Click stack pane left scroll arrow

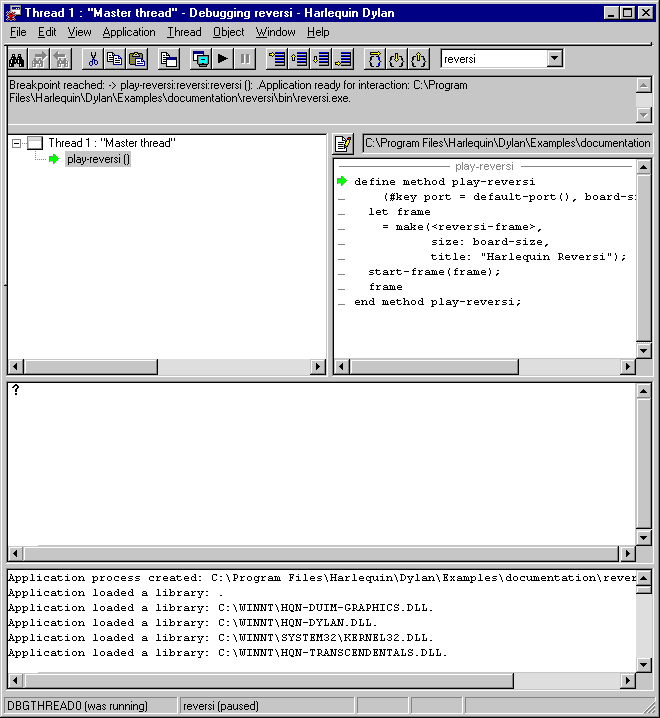[16, 366]
